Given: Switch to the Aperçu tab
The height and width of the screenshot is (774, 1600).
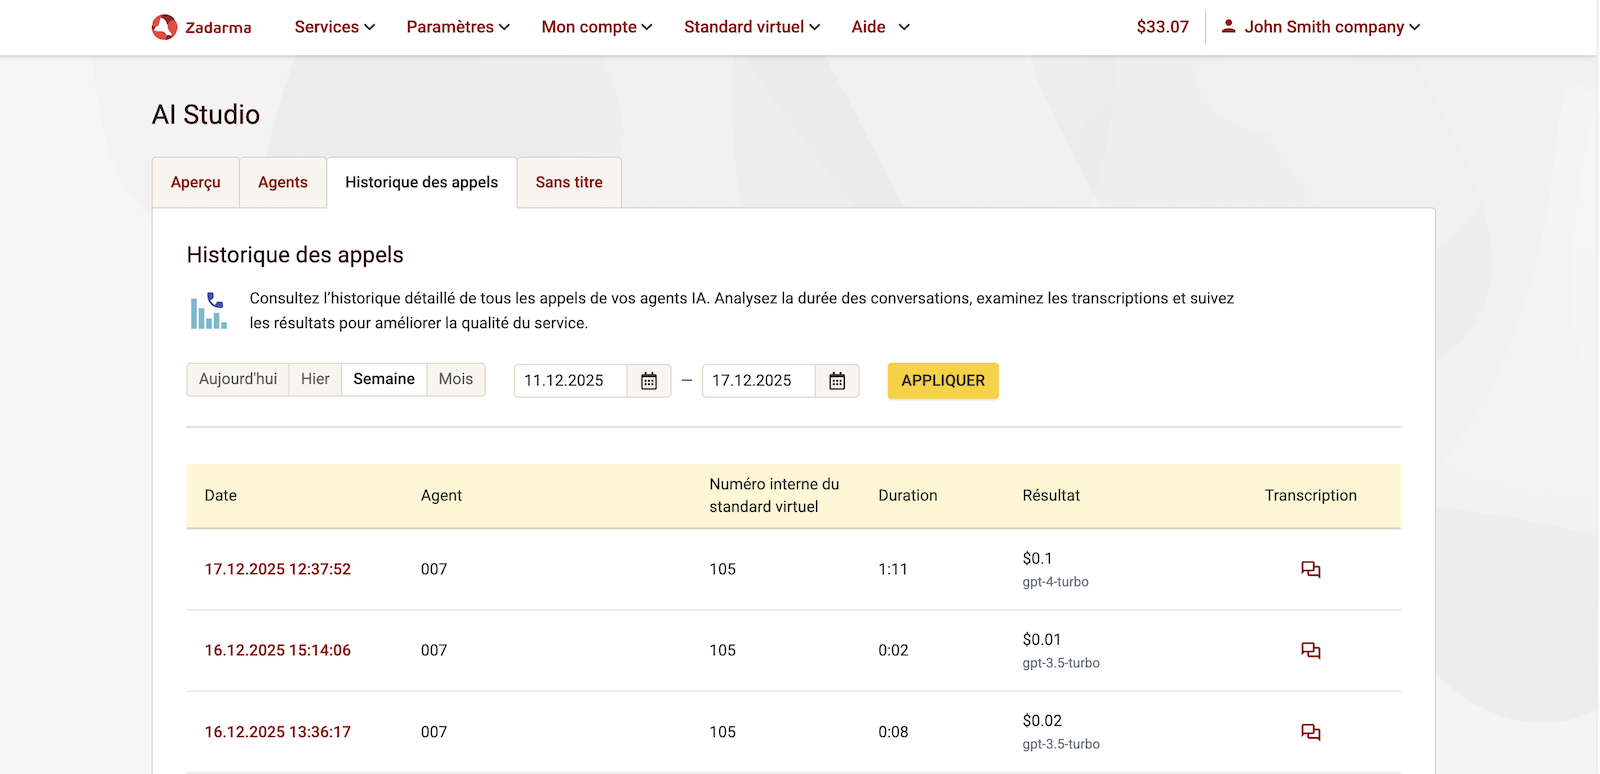Looking at the screenshot, I should click(195, 182).
